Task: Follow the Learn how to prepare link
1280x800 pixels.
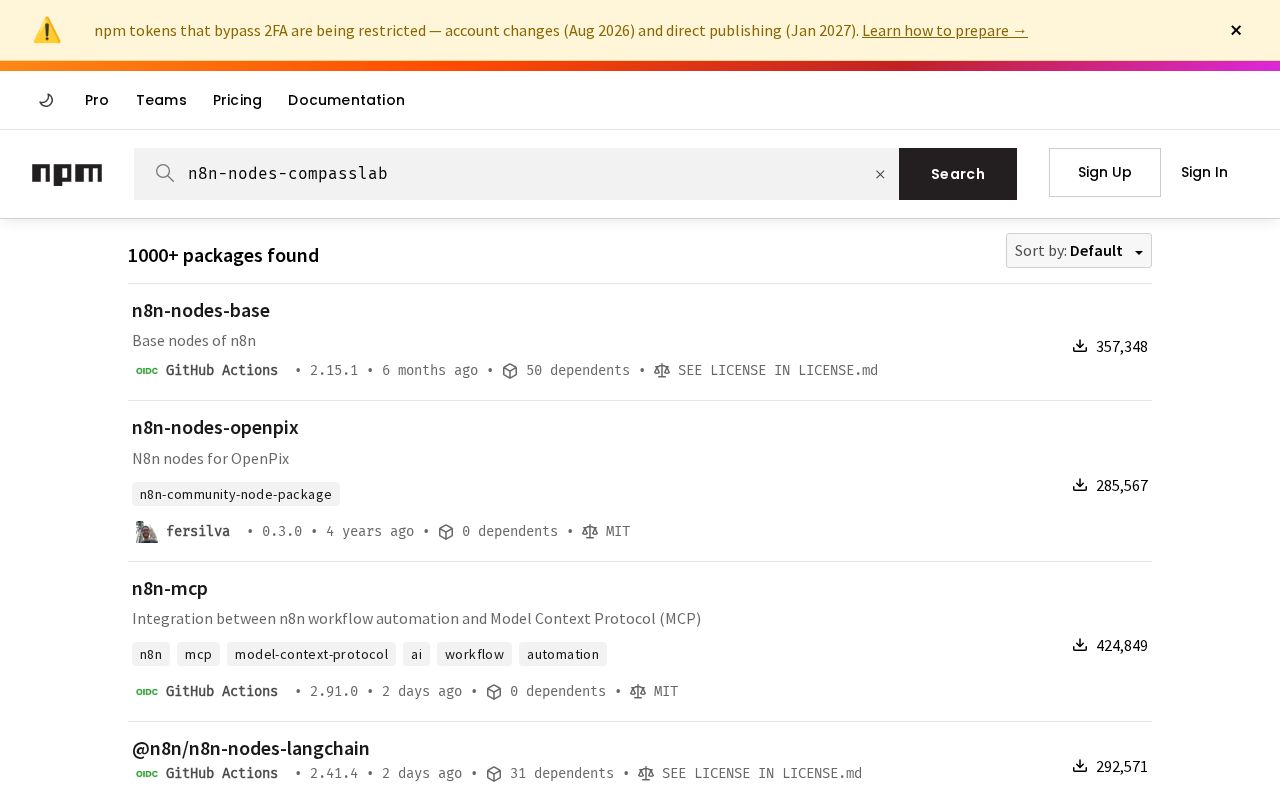Action: pyautogui.click(x=945, y=30)
